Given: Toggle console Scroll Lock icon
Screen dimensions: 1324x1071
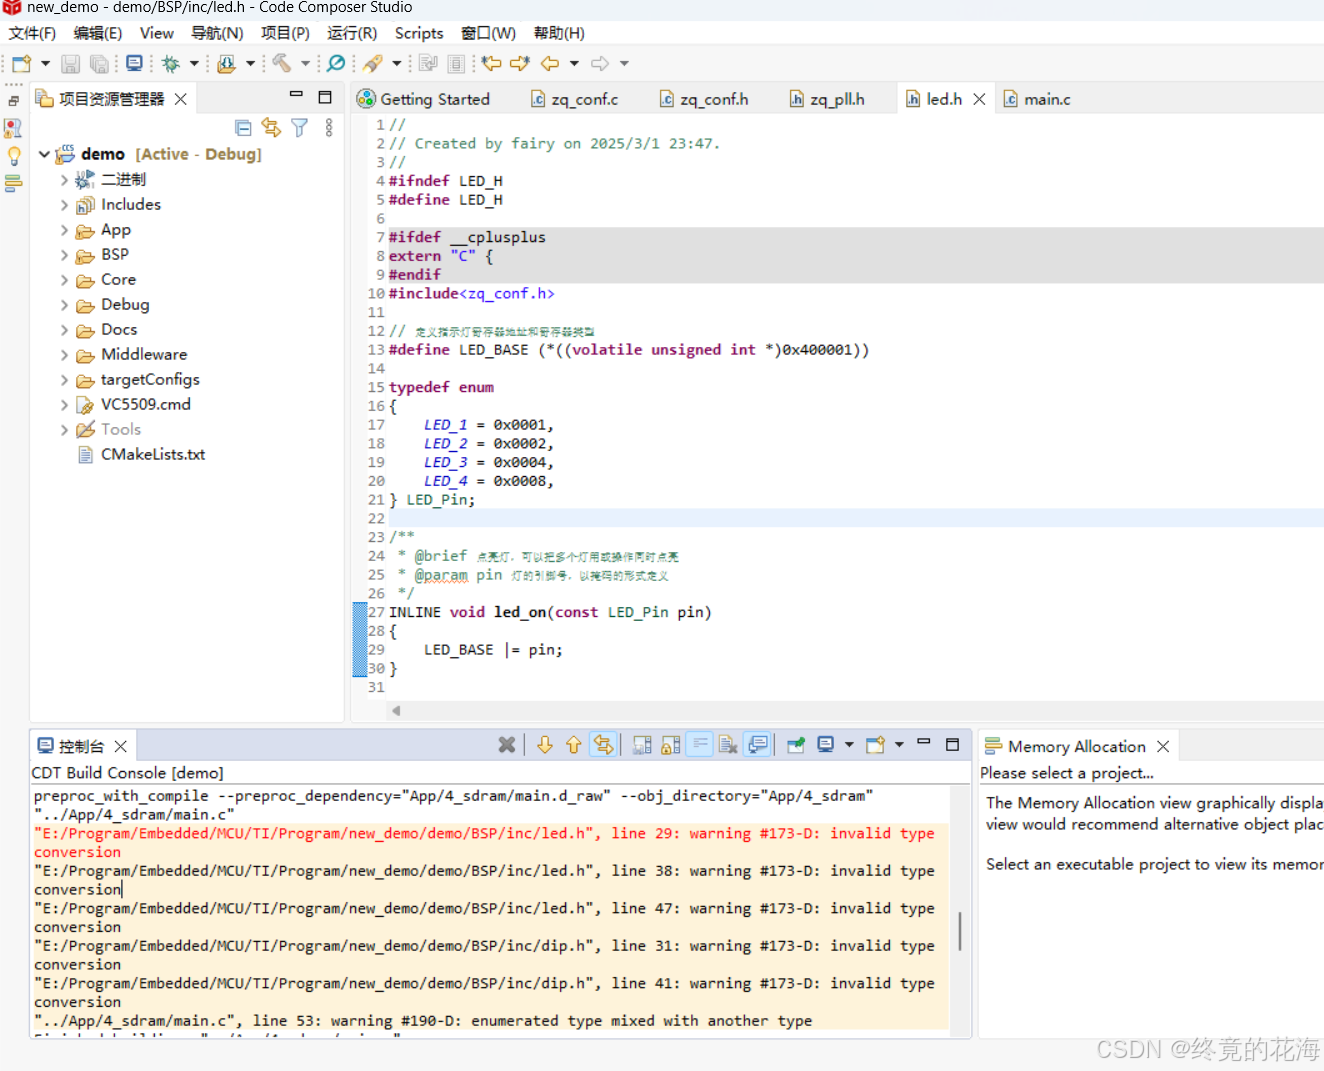Looking at the screenshot, I should (x=671, y=745).
